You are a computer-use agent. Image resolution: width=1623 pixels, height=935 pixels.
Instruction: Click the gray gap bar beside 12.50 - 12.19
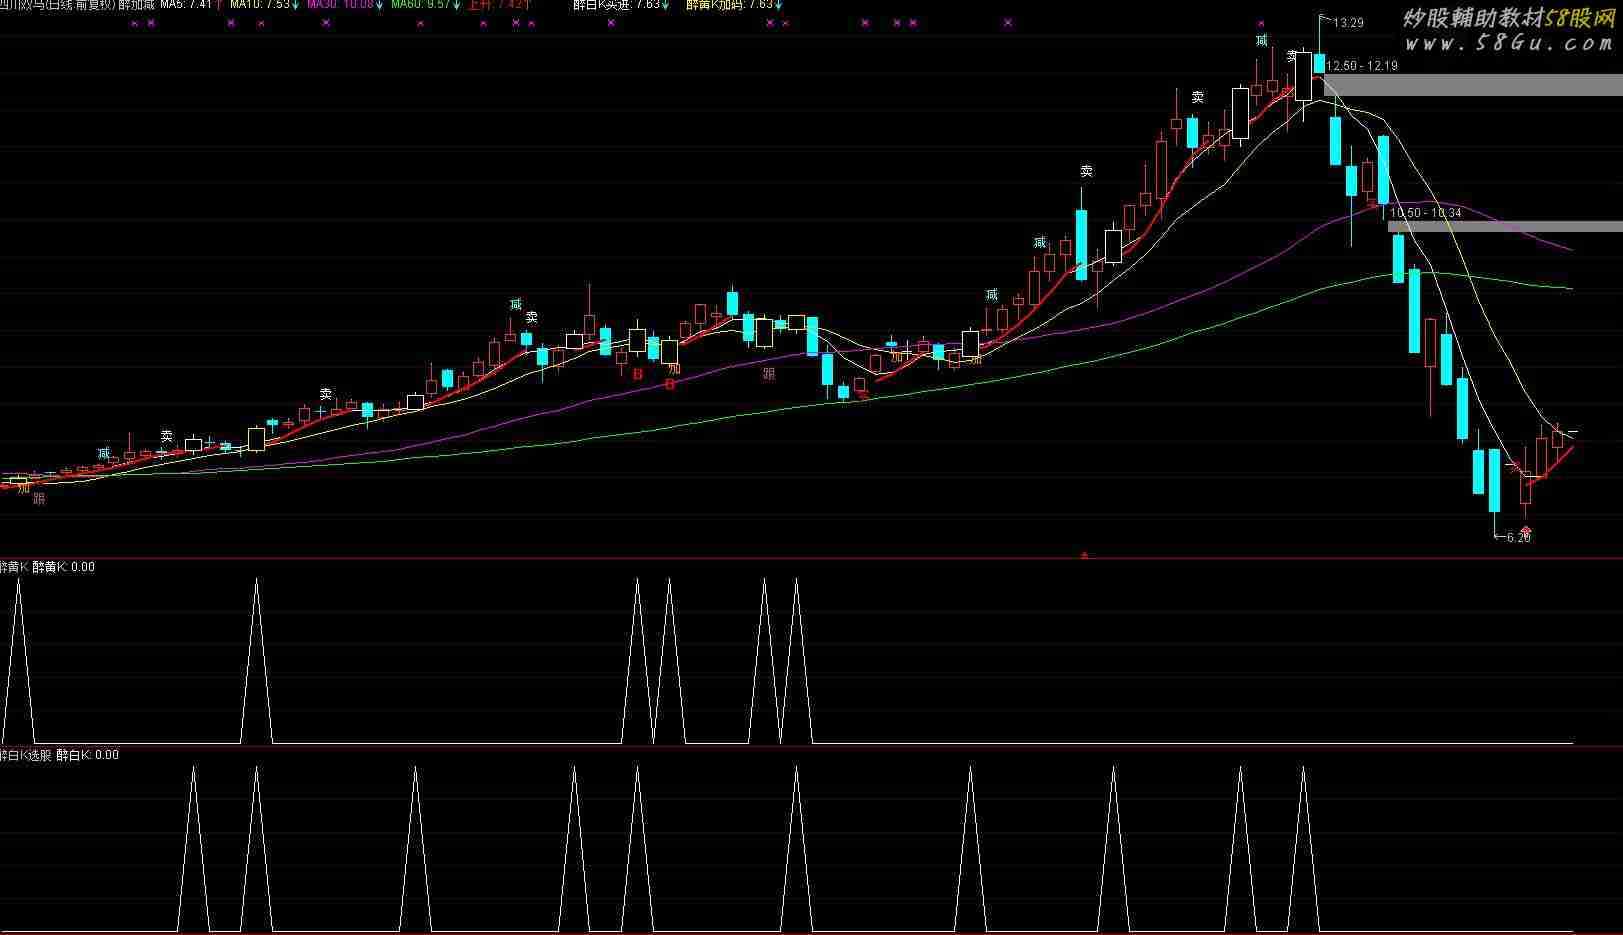(1473, 85)
